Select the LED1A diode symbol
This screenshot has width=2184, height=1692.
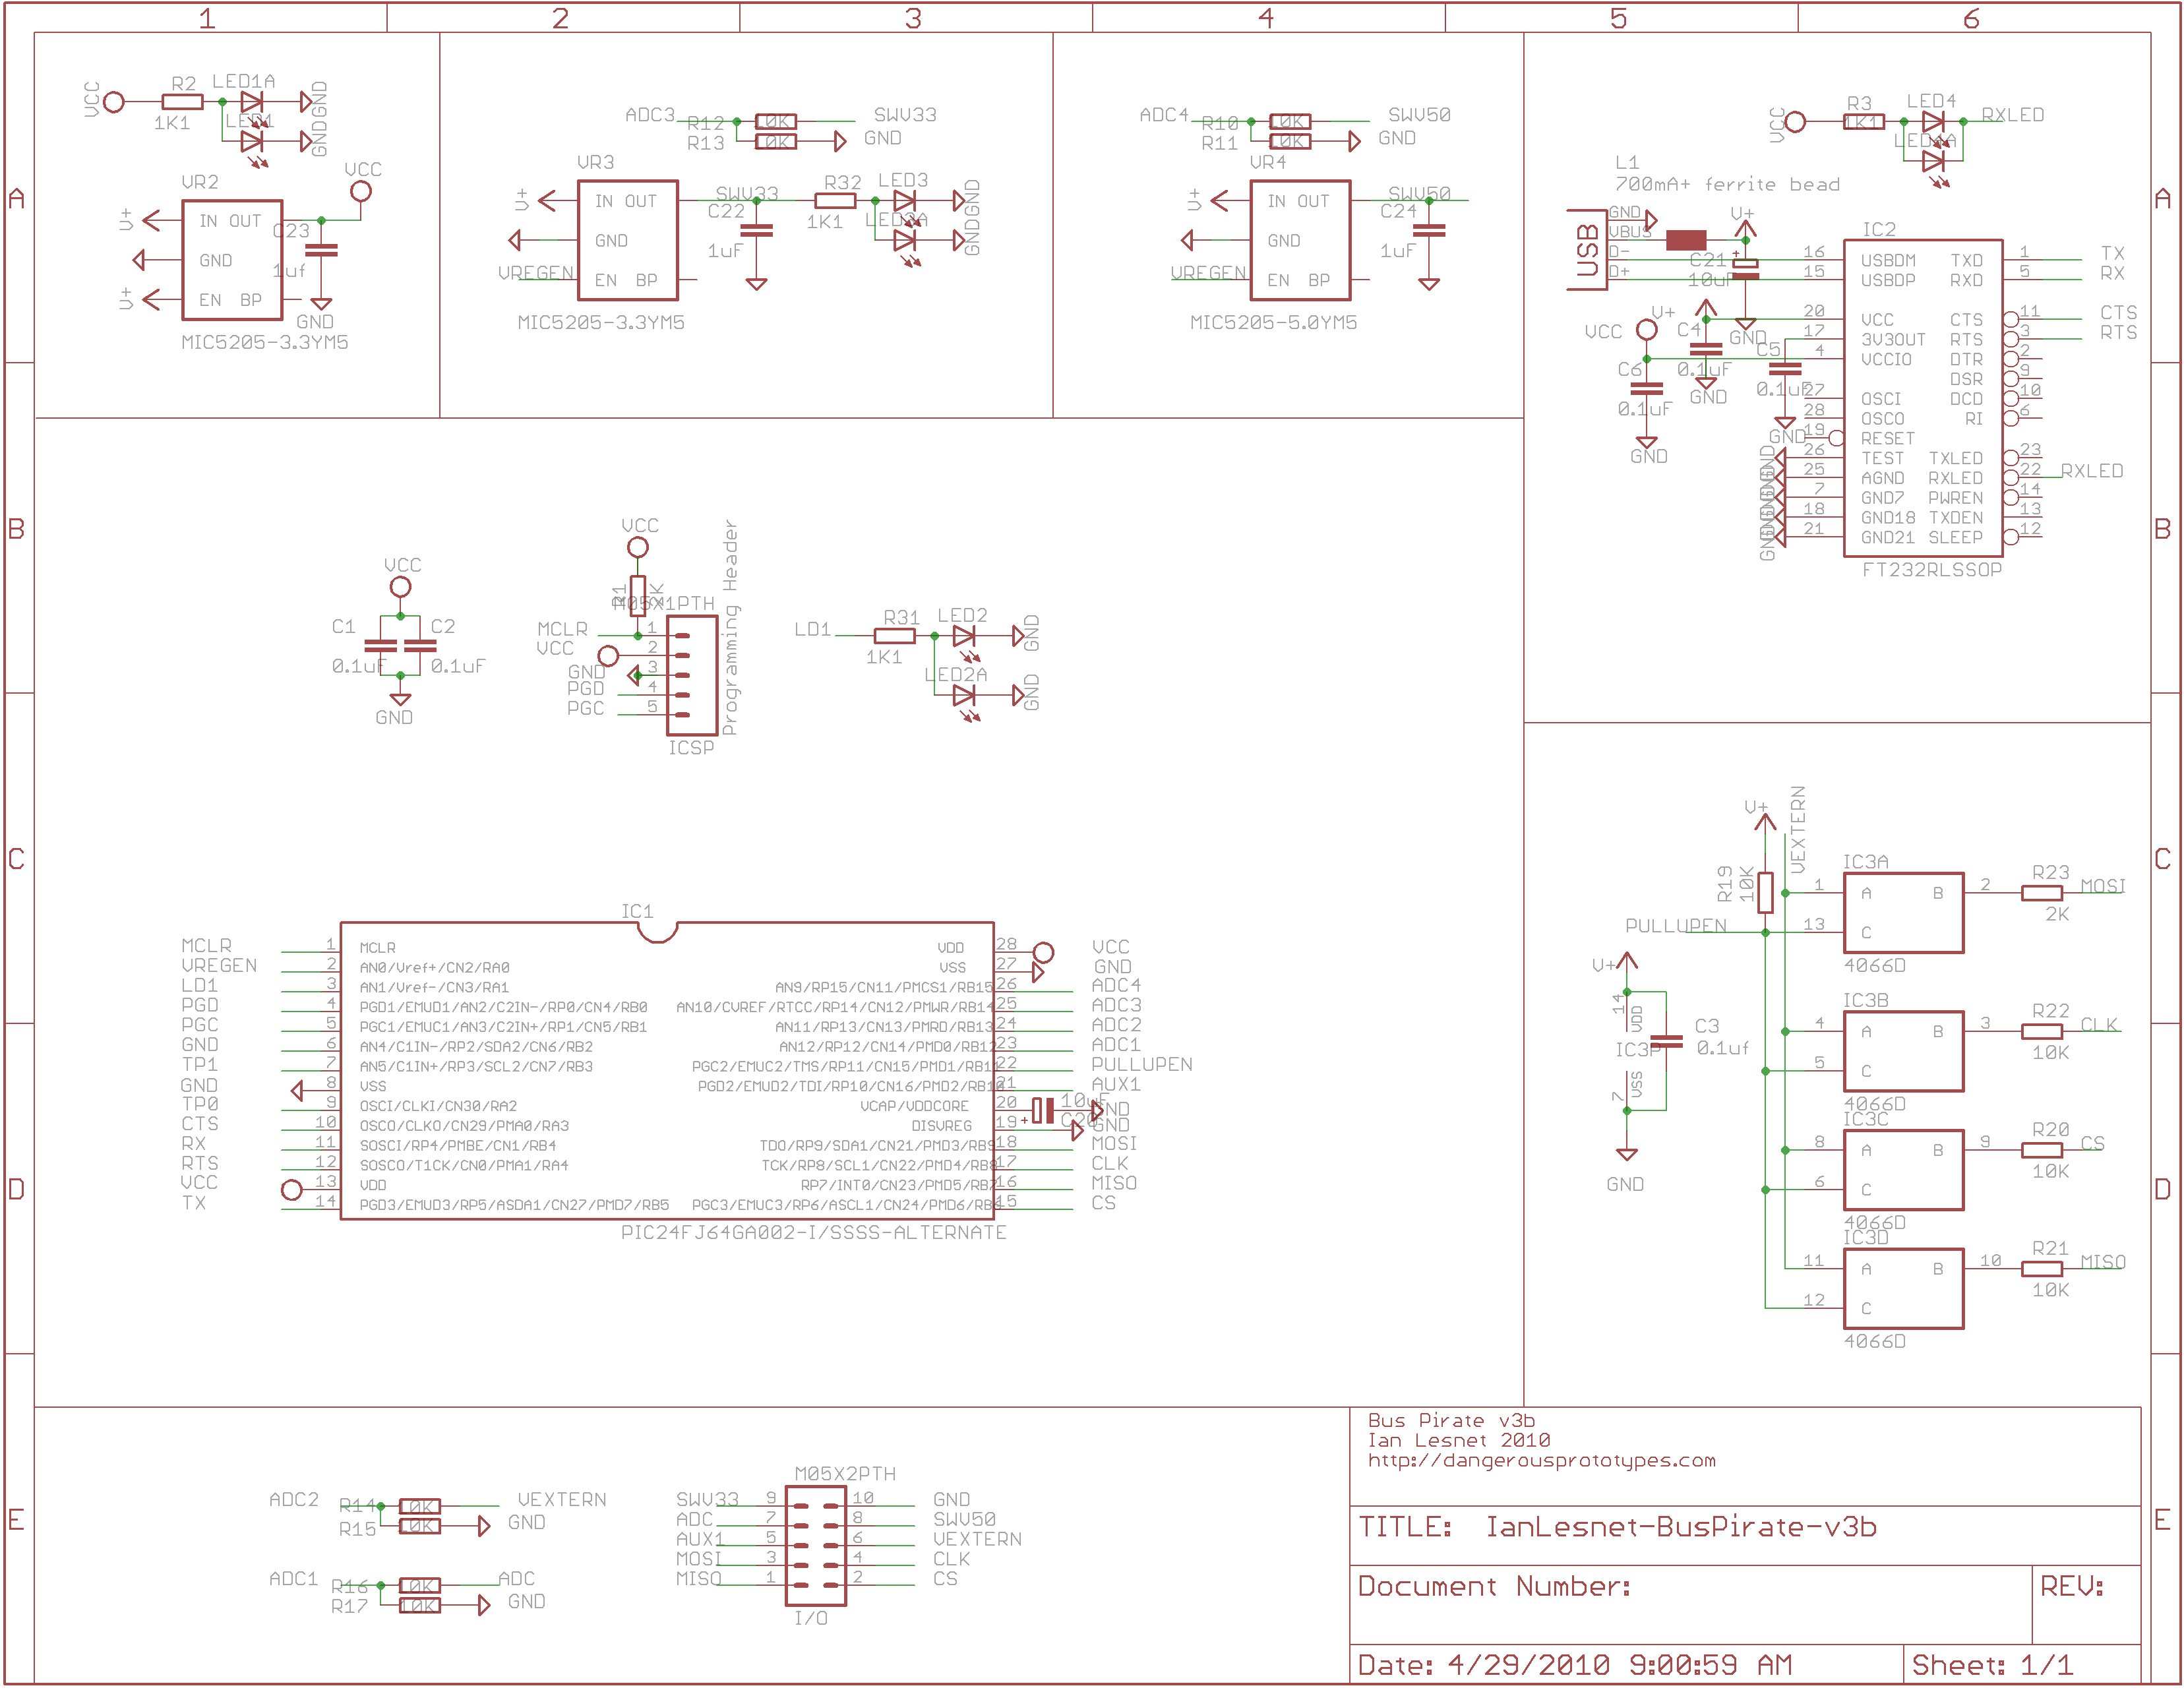252,101
